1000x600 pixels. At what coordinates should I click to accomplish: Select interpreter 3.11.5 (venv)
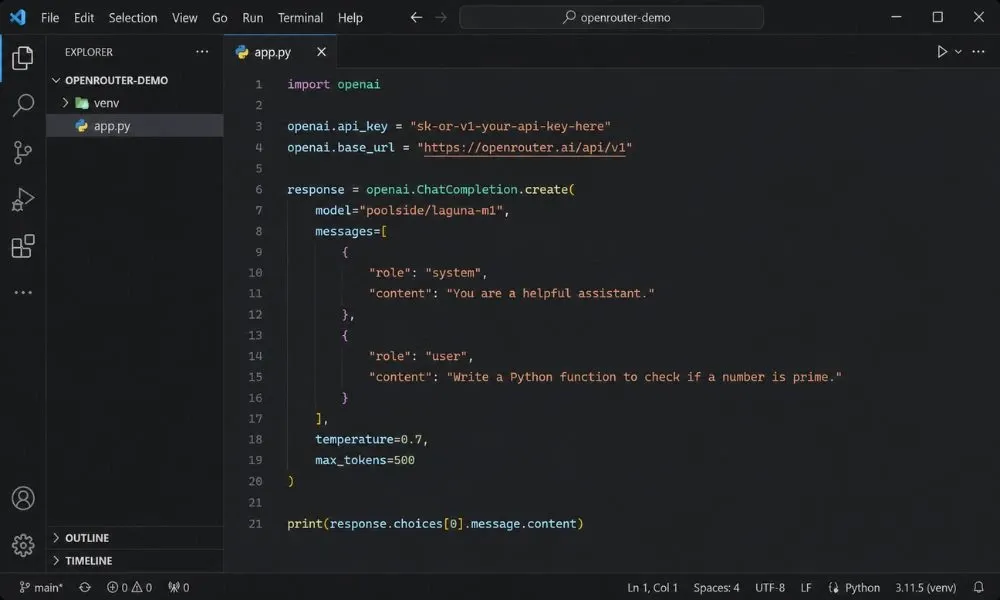925,587
